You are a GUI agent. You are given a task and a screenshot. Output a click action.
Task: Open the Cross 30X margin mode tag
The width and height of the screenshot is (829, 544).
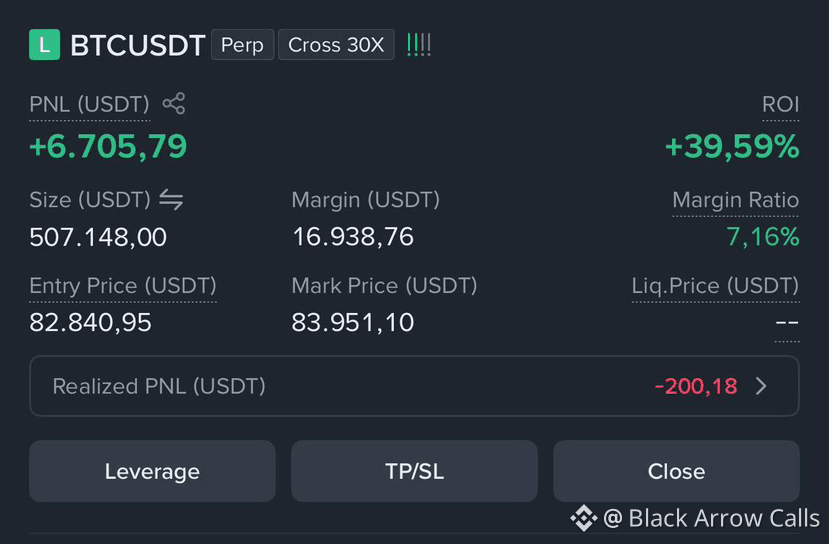(336, 45)
